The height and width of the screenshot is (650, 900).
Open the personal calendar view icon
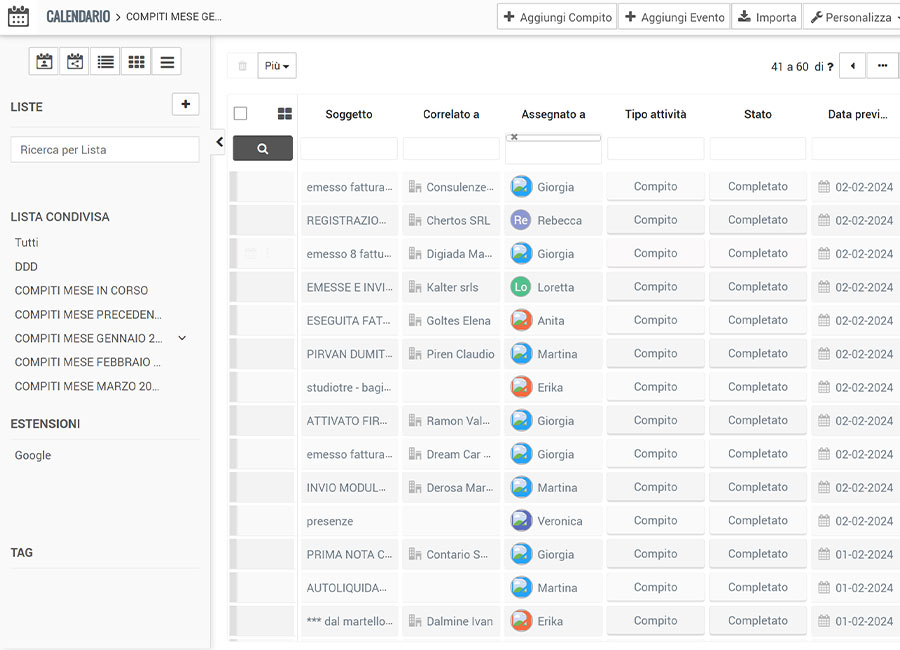pyautogui.click(x=44, y=62)
